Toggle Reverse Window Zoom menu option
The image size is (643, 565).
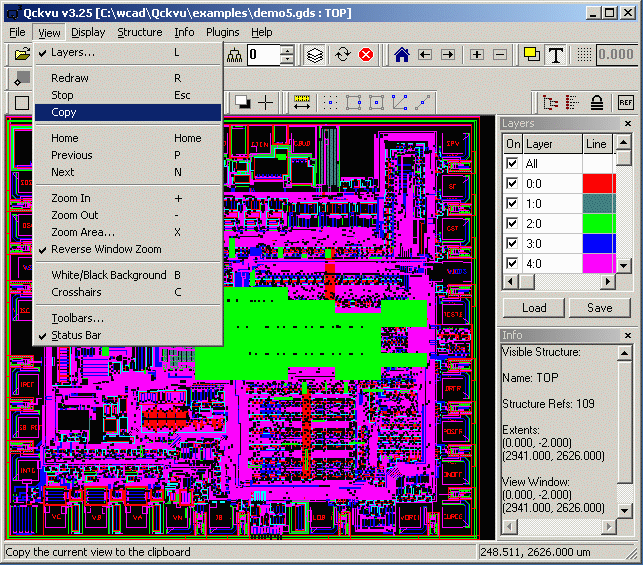[x=128, y=249]
